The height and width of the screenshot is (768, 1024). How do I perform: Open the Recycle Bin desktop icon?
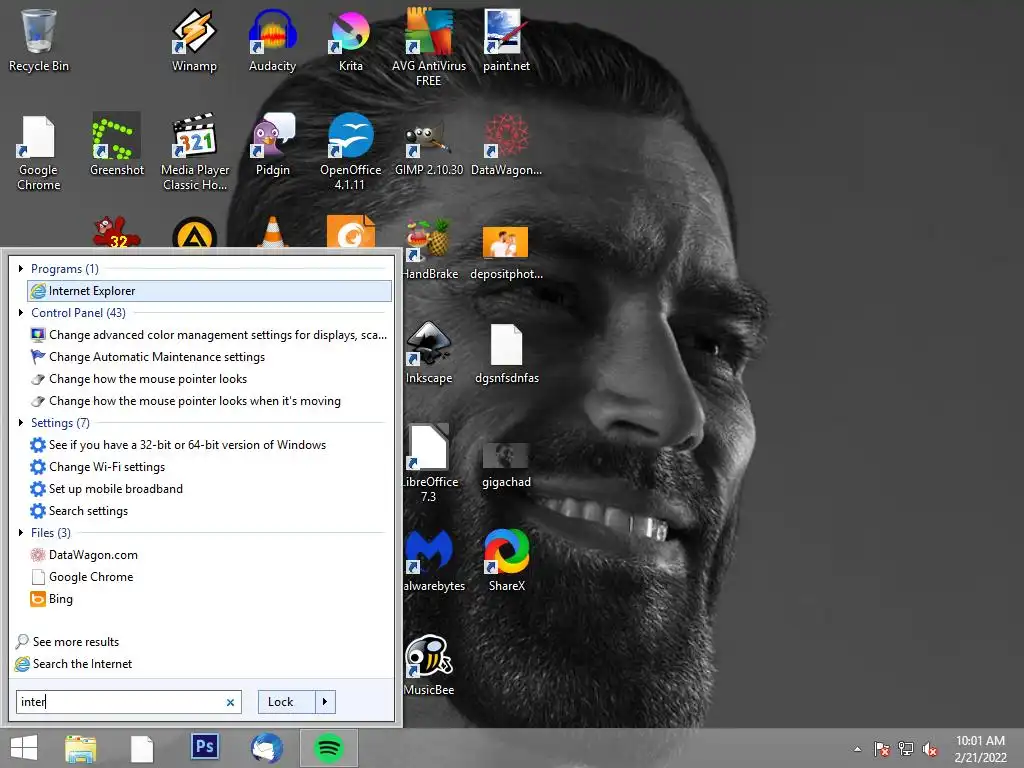coord(39,40)
